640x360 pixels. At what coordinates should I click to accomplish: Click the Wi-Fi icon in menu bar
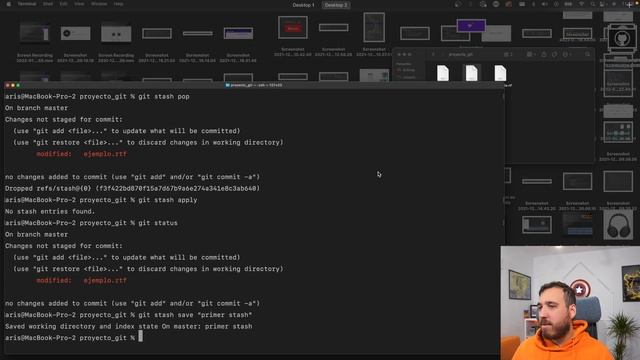coord(582,4)
